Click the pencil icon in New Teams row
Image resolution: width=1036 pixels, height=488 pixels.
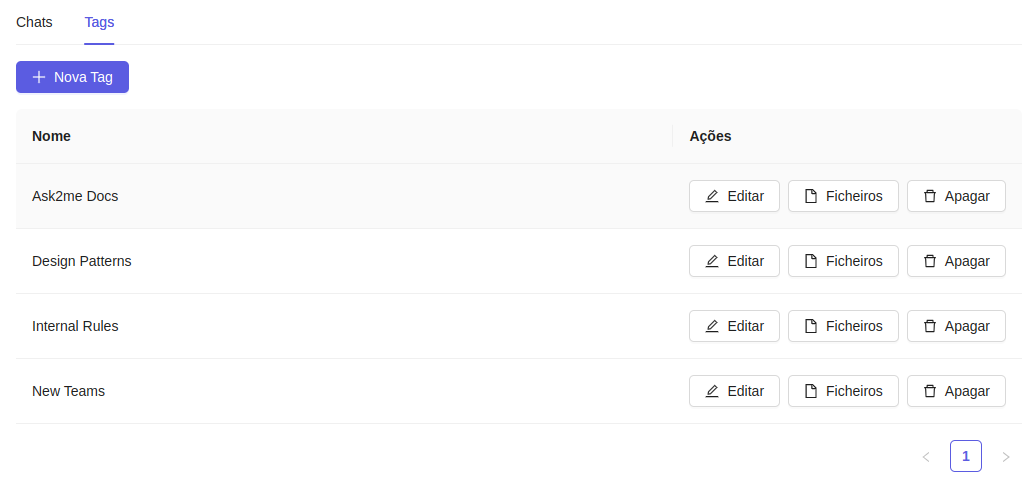pyautogui.click(x=712, y=392)
